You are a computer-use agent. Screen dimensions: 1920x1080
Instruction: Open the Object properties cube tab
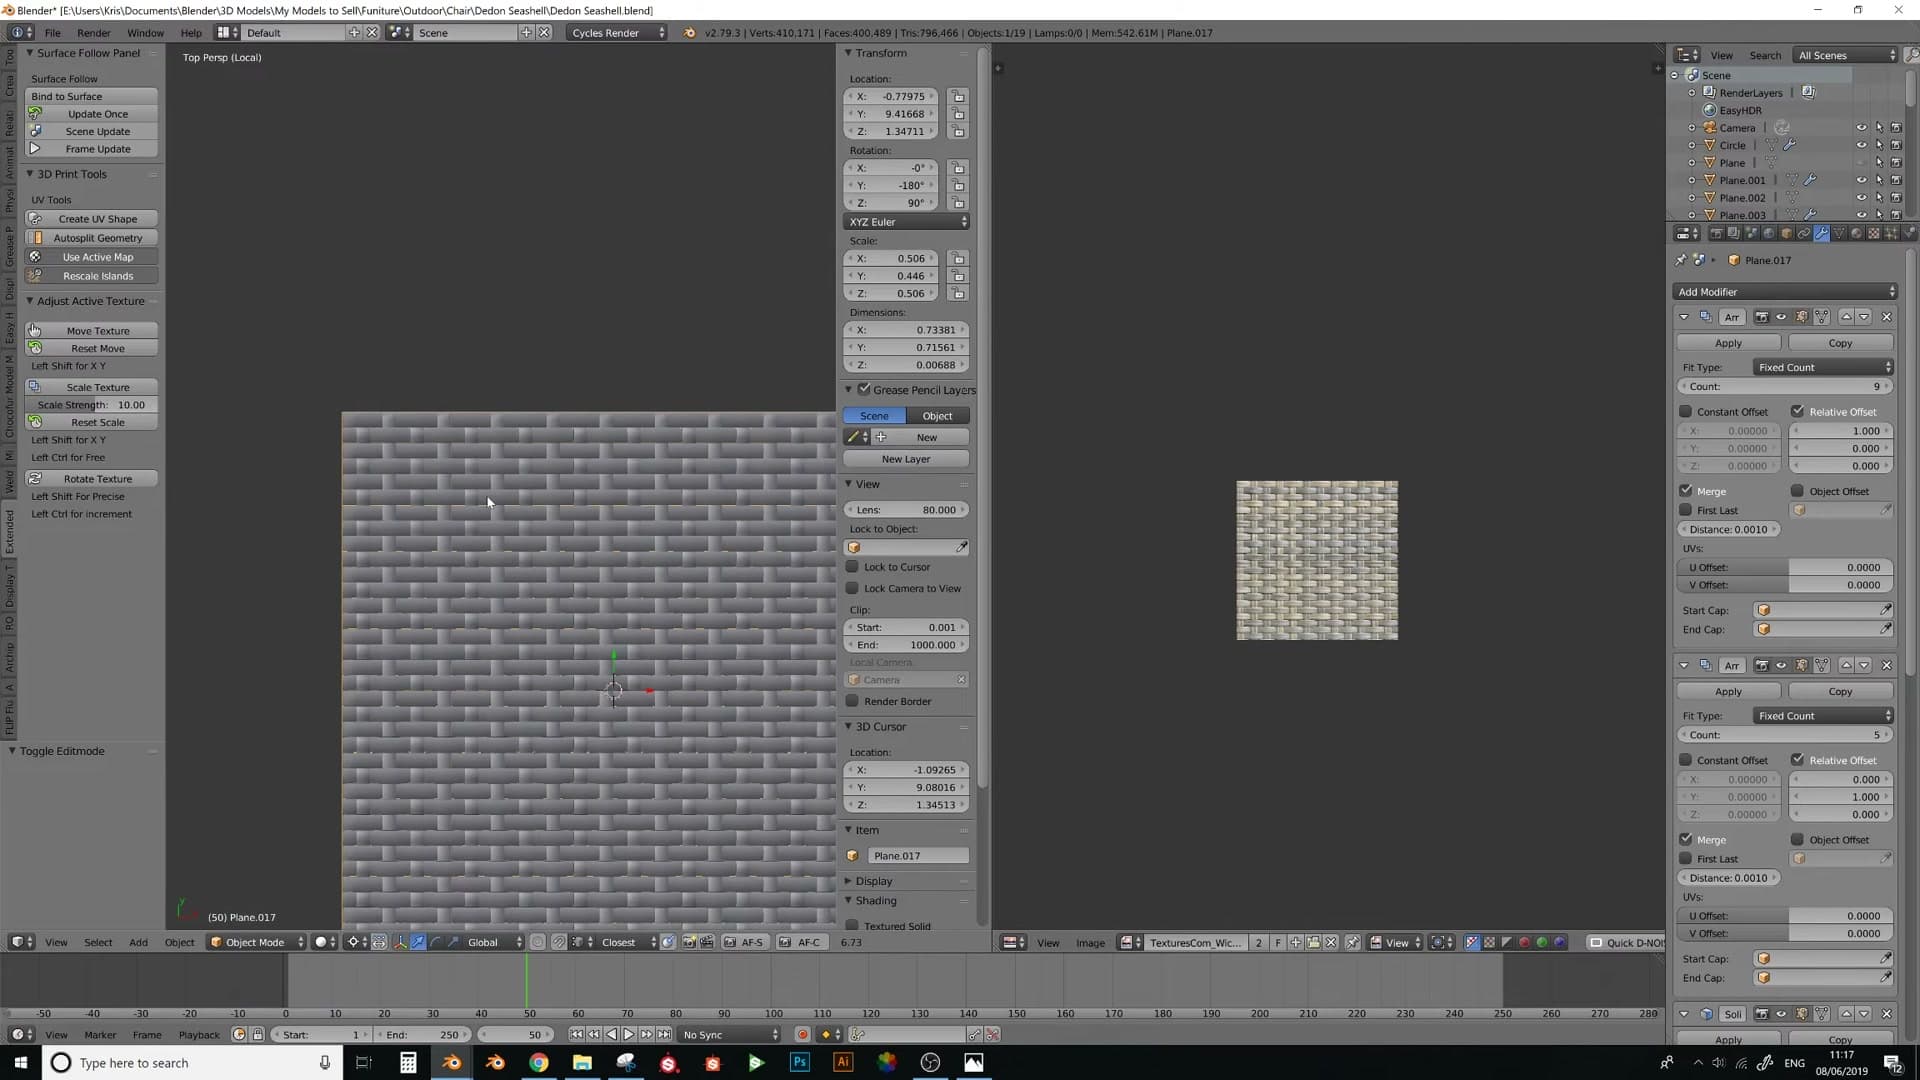click(1786, 233)
